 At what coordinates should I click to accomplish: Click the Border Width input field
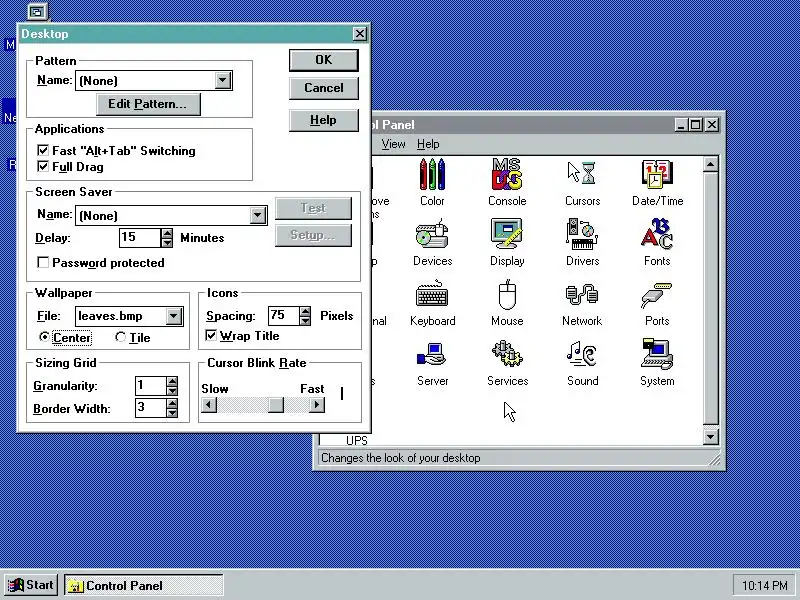151,408
